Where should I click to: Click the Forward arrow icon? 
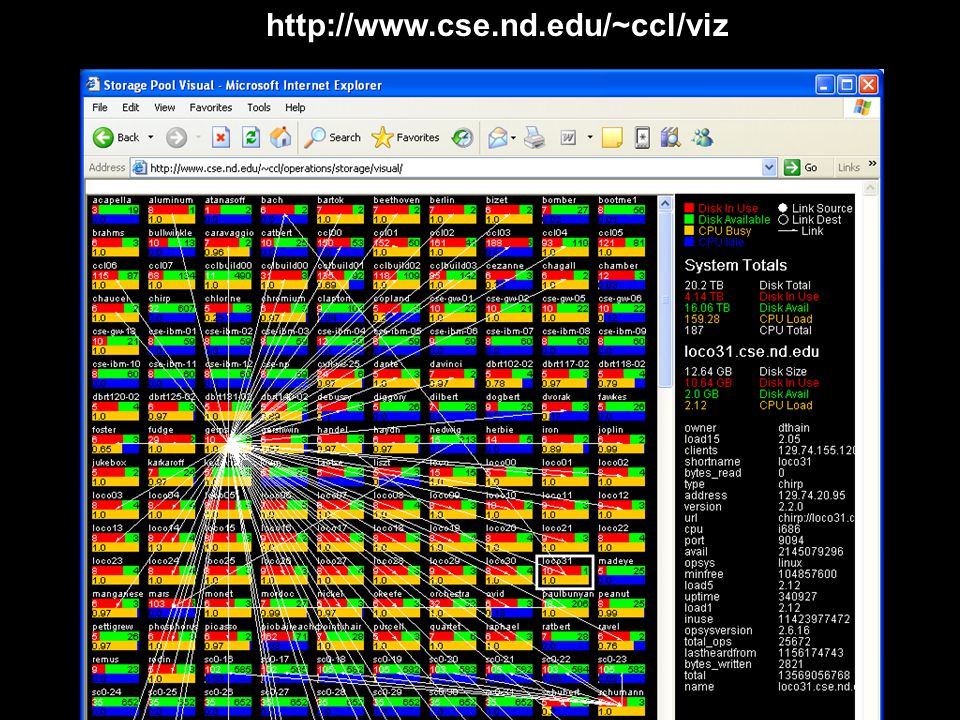(x=176, y=137)
